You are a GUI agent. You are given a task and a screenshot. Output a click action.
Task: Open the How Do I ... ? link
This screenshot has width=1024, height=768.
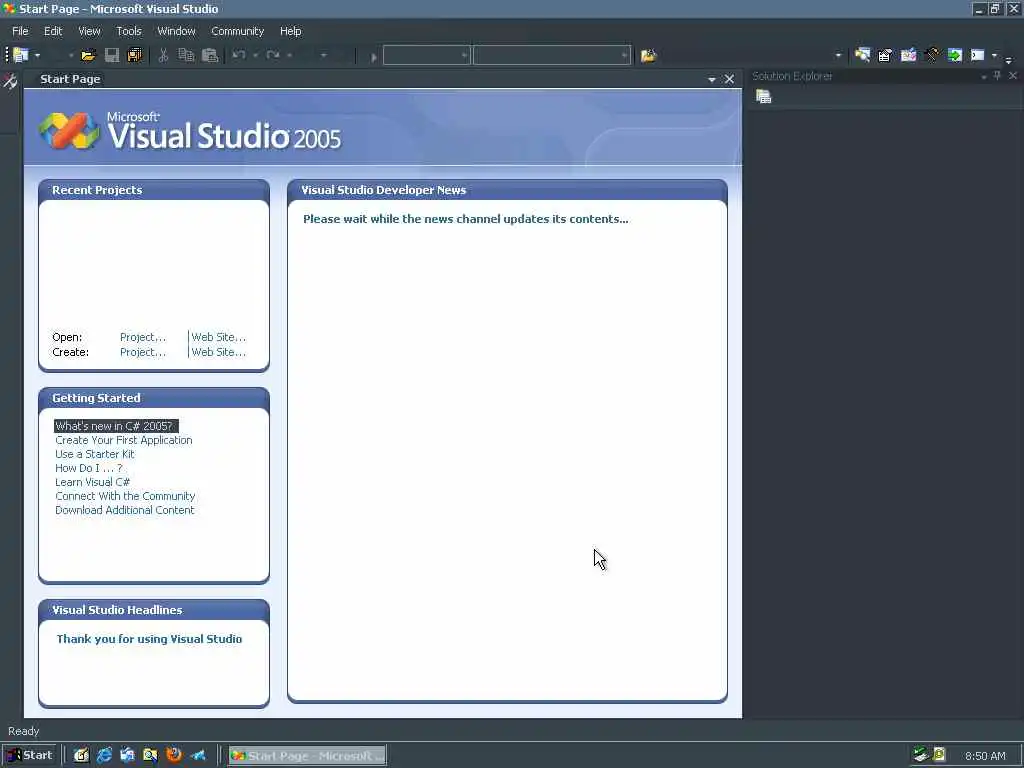[89, 468]
